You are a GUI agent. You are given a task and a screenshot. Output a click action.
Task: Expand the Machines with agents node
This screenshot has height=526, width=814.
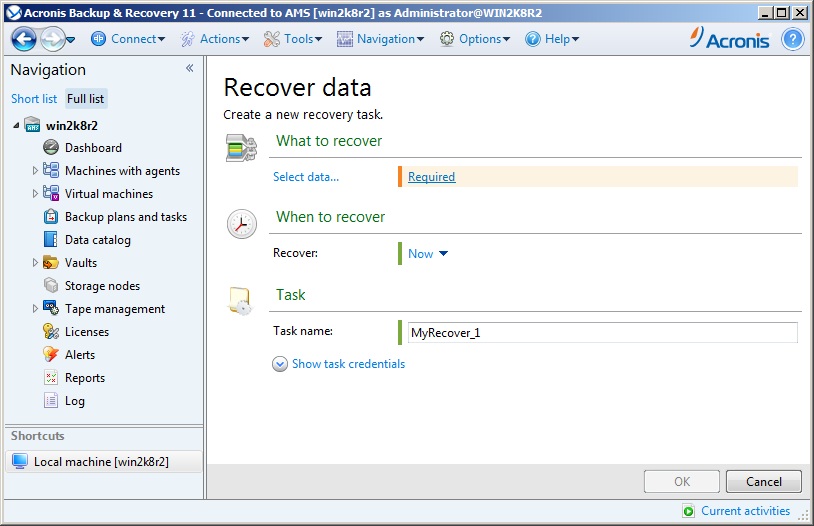point(35,170)
